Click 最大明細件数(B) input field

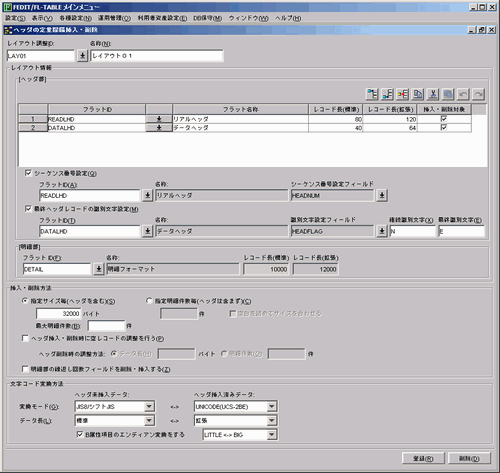106,326
